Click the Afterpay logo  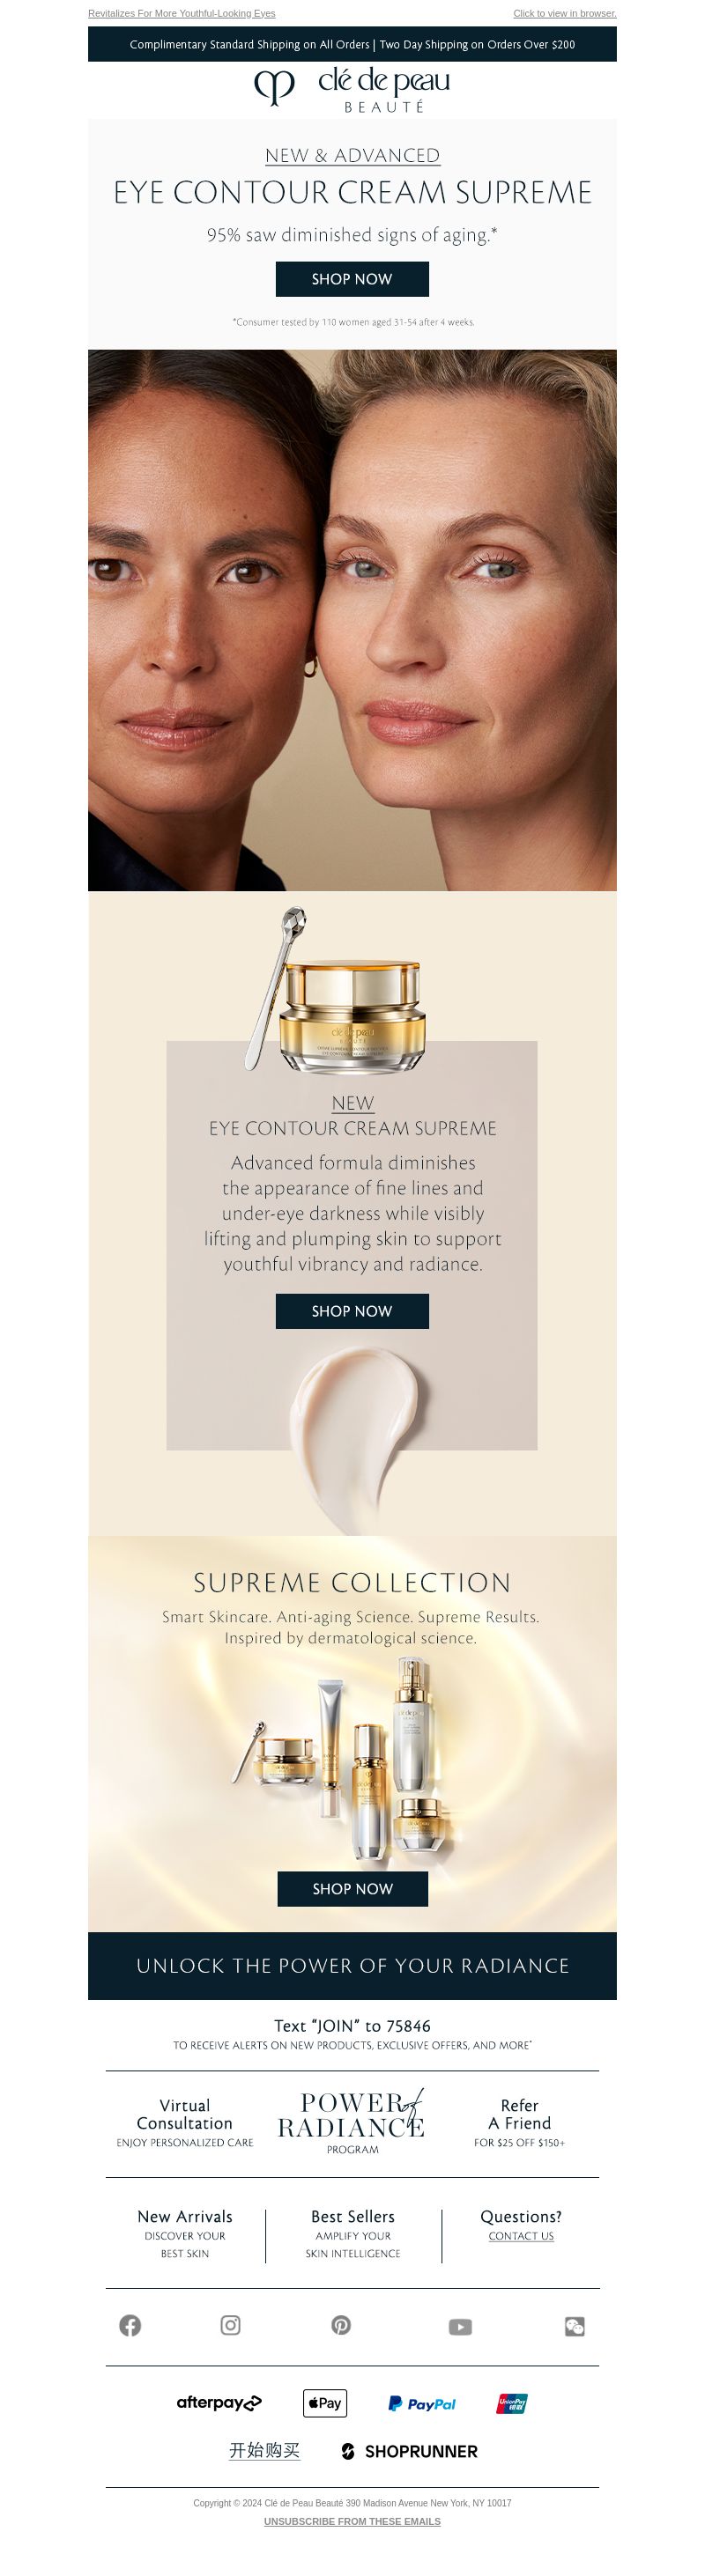(219, 2402)
